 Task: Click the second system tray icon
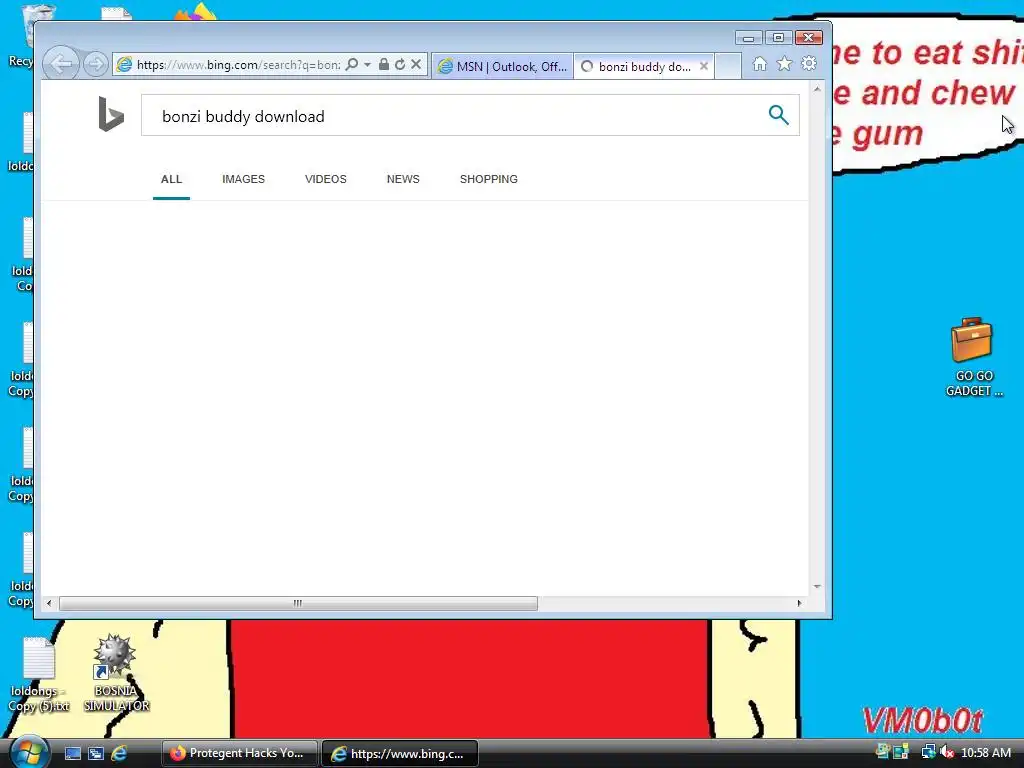click(x=901, y=752)
